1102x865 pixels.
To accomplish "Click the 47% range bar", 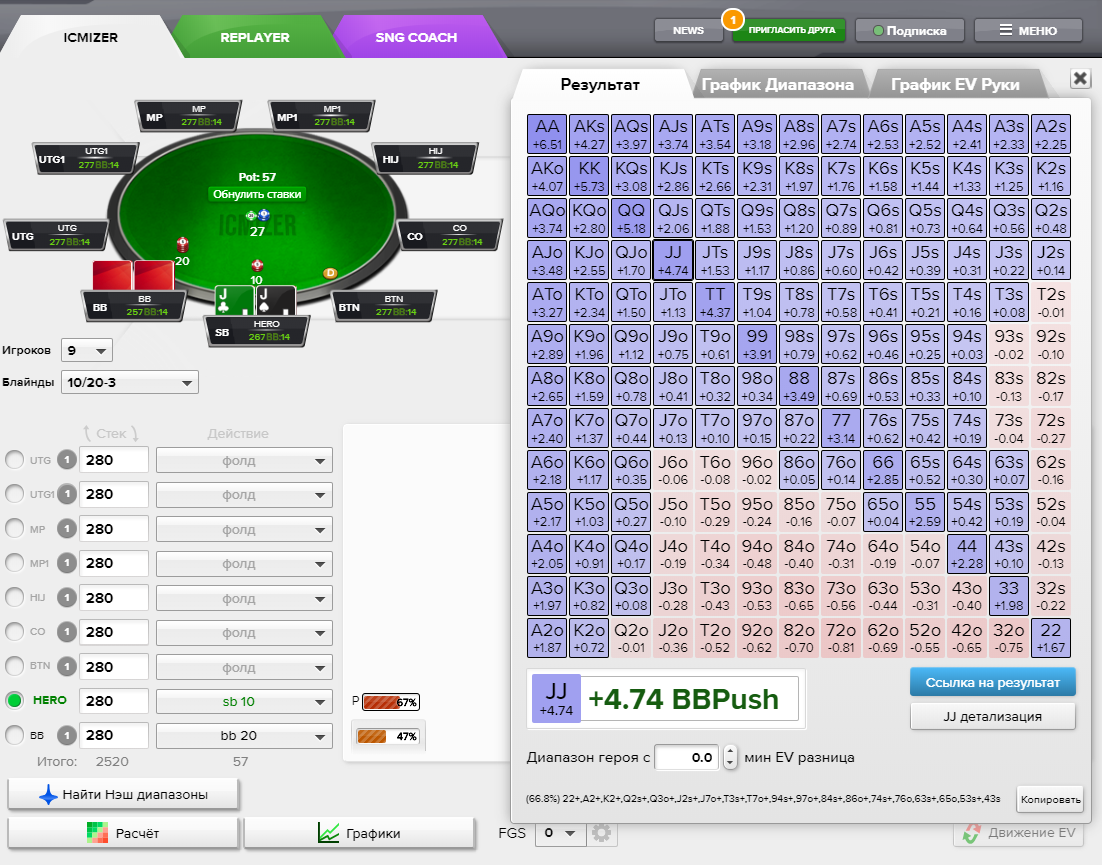I will [388, 736].
